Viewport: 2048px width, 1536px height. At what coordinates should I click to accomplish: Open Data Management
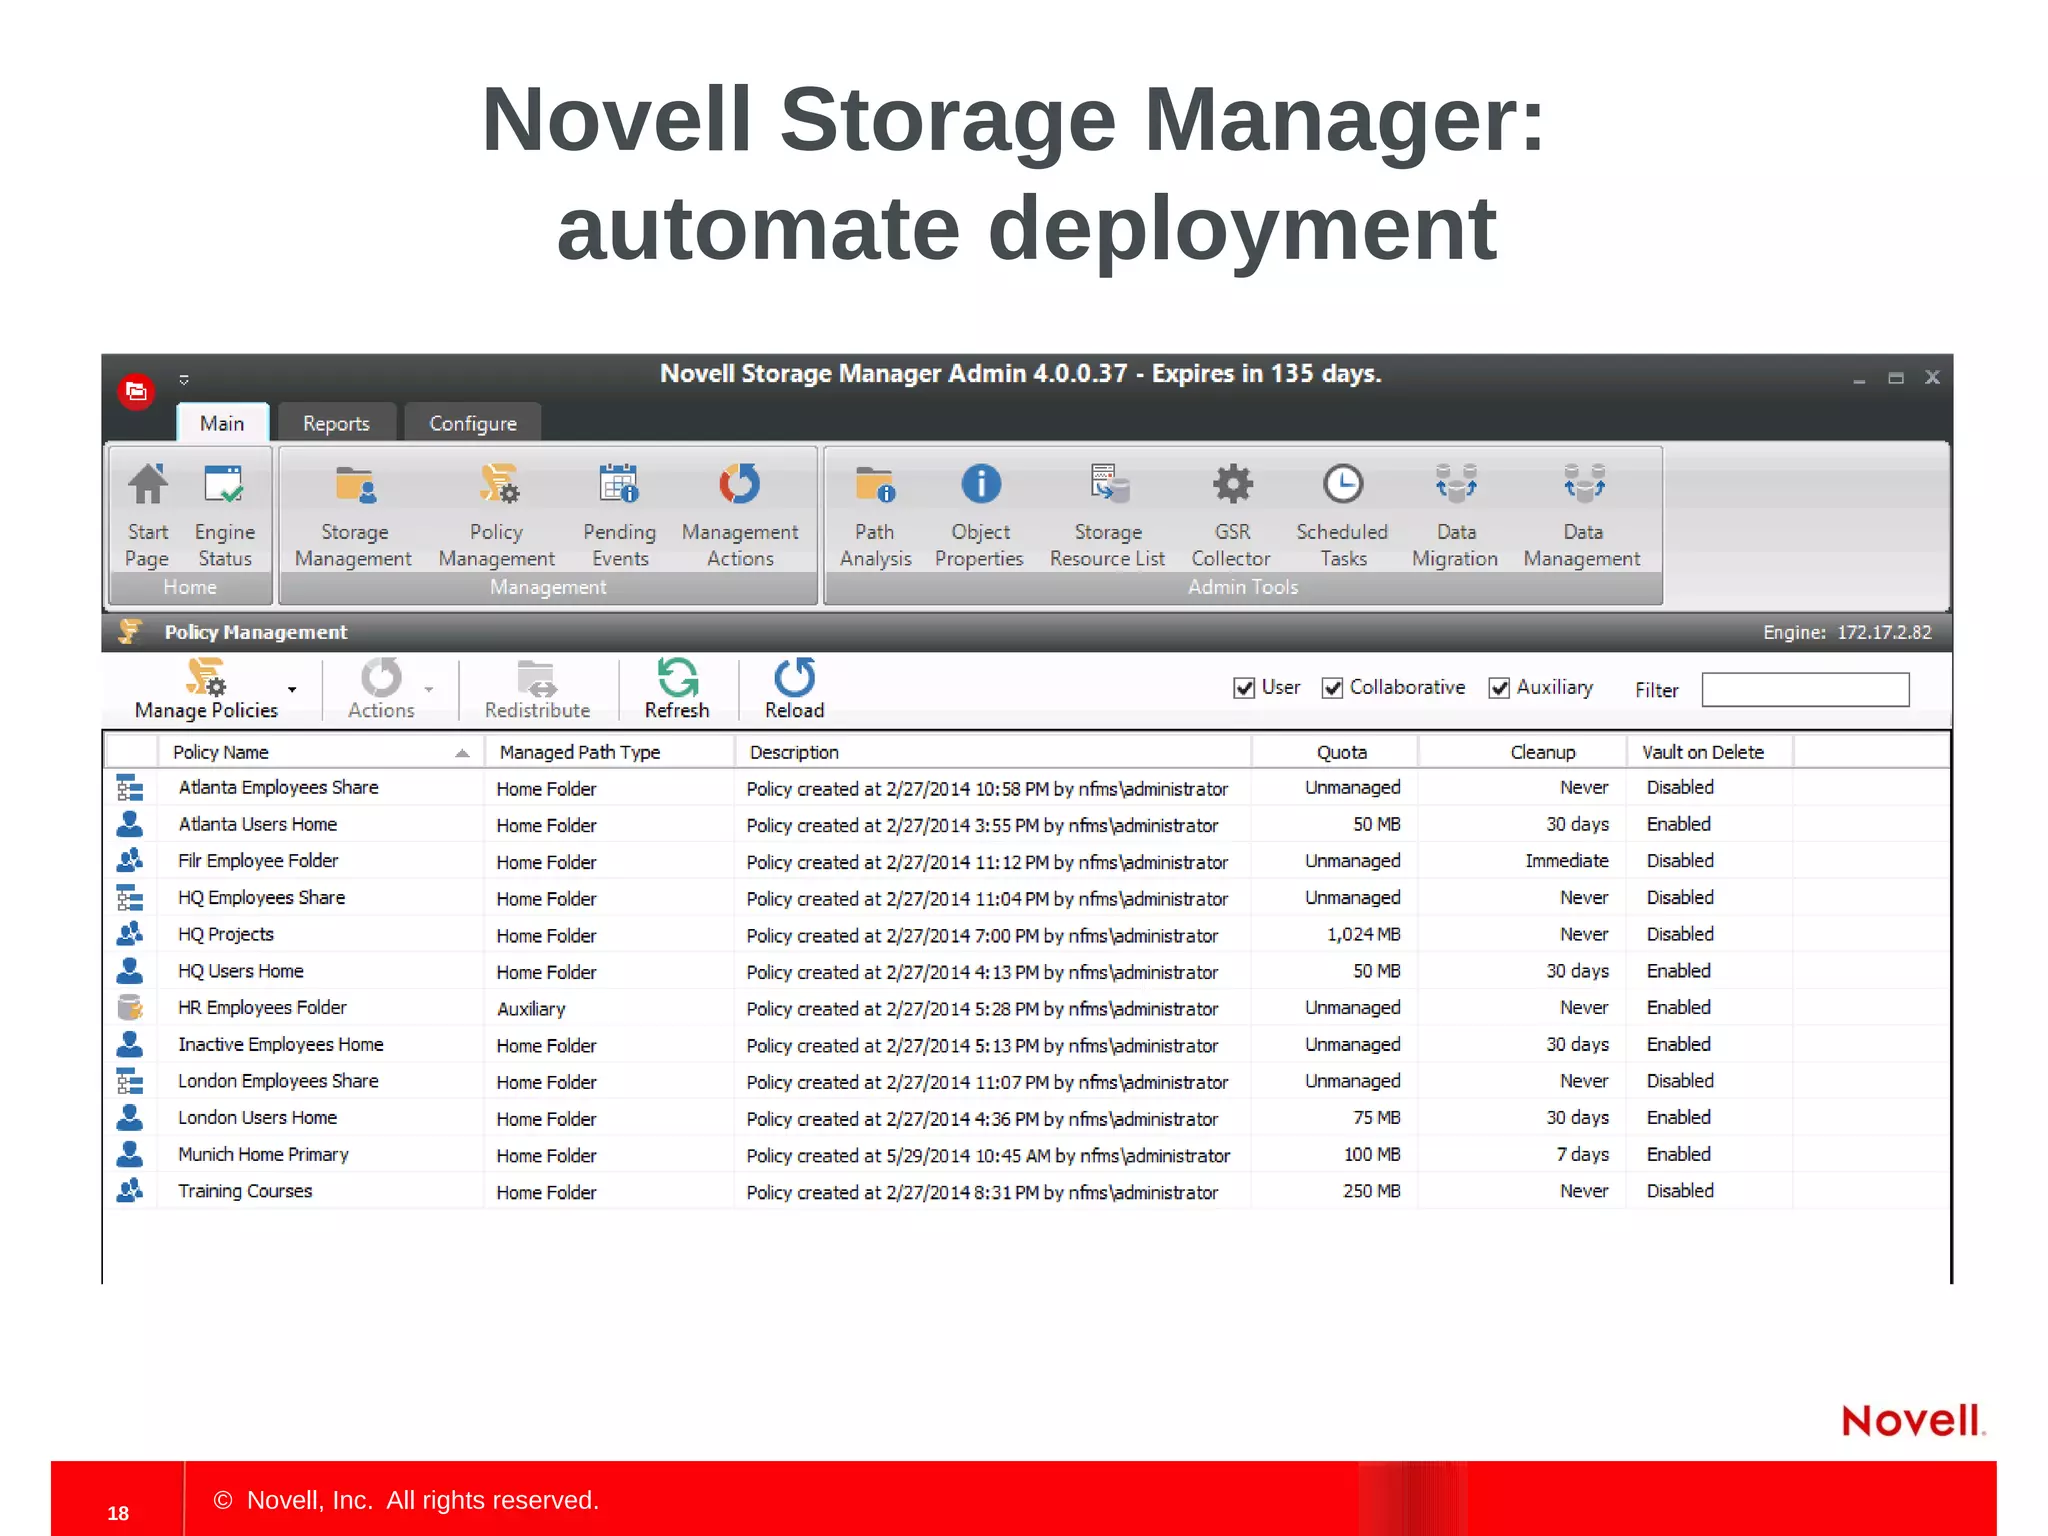coord(1583,515)
